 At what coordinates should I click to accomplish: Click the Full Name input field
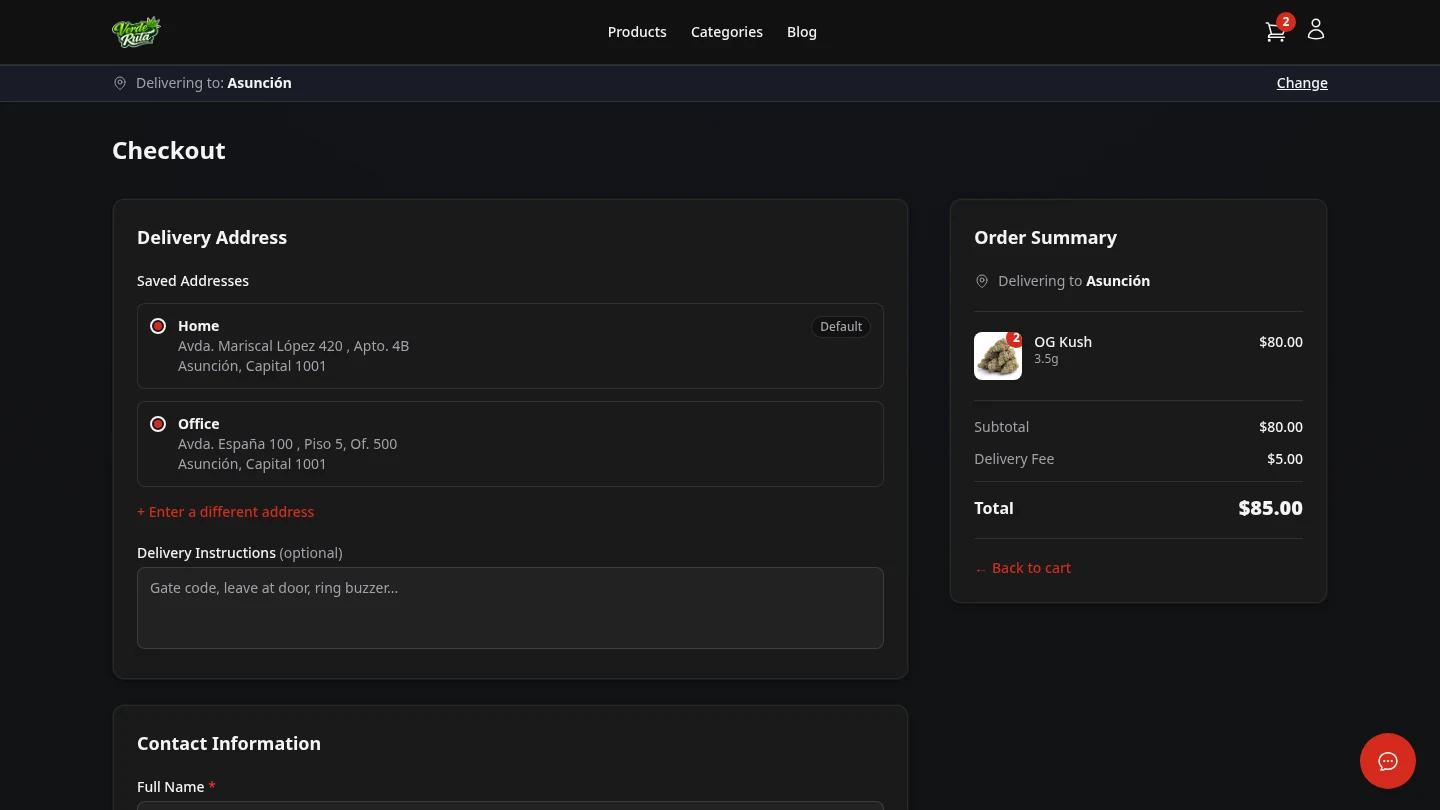[x=510, y=807]
